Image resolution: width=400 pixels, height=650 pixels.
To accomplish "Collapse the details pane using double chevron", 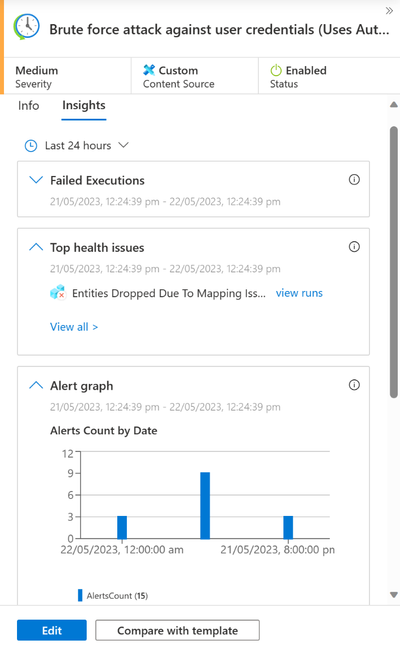I will click(389, 11).
